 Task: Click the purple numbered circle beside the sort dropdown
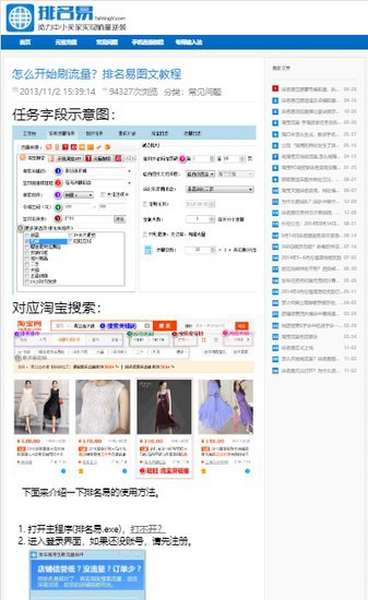click(58, 195)
